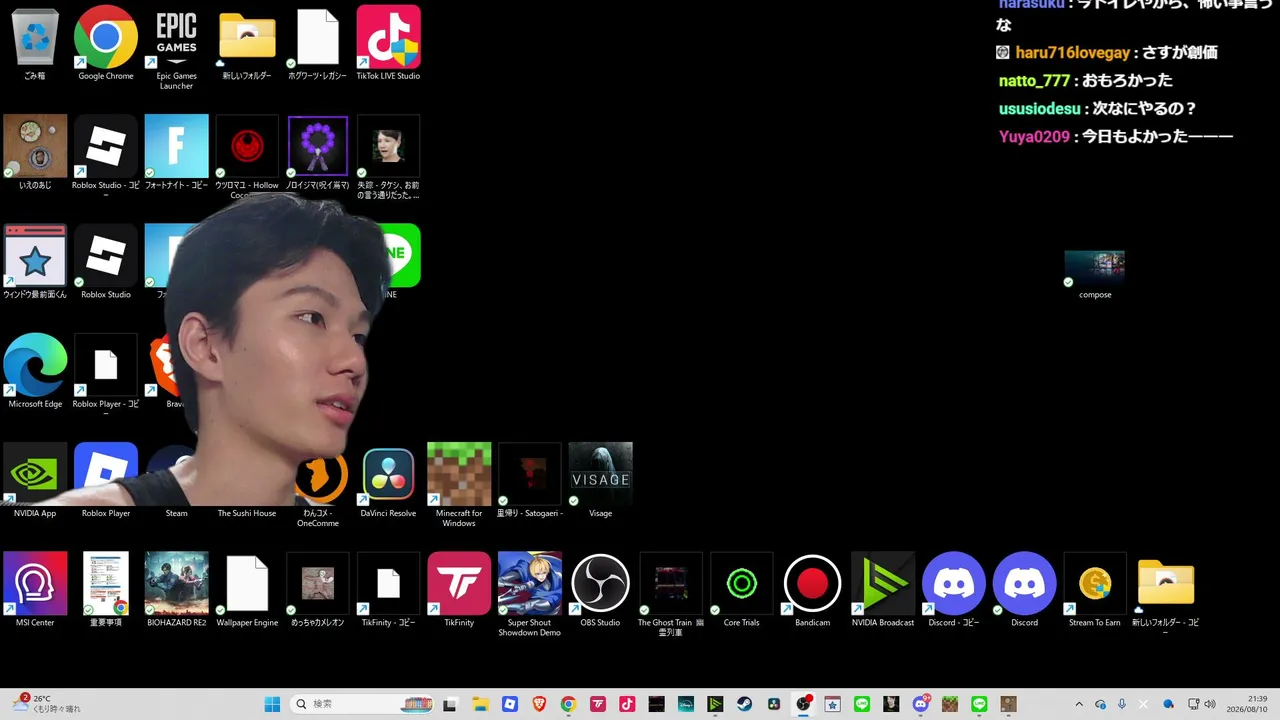This screenshot has height=720, width=1280.
Task: Switch to Brave browser in the taskbar
Action: 539,704
